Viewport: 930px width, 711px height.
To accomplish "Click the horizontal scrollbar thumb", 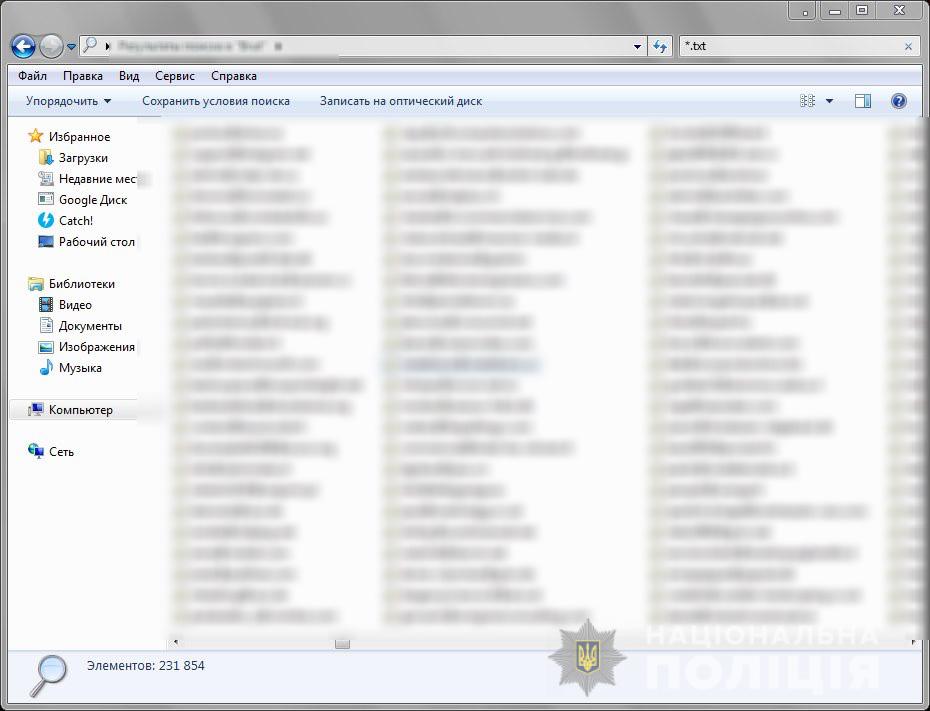I will 342,643.
